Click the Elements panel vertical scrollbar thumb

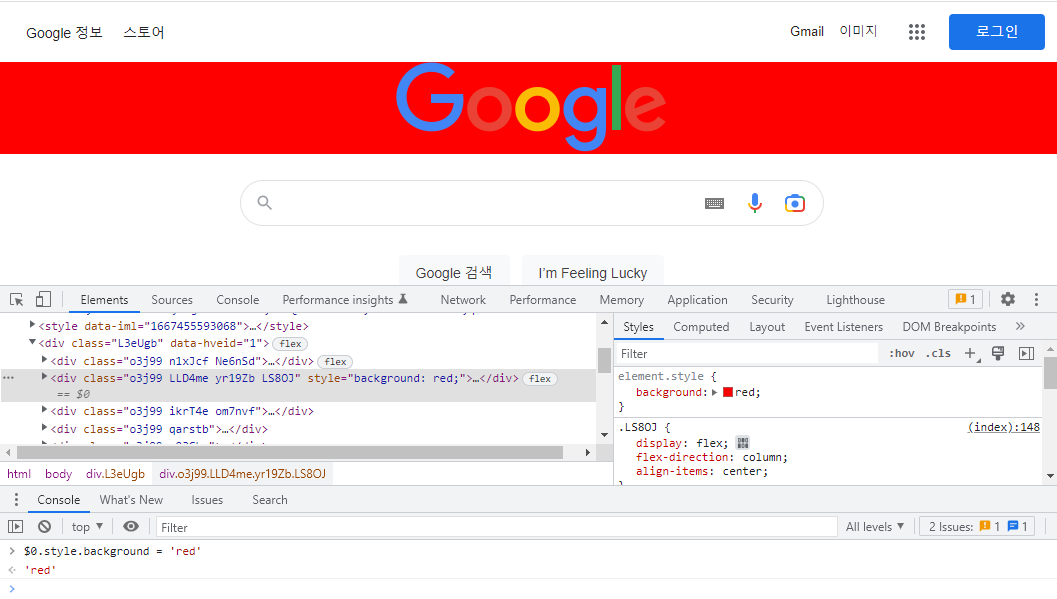604,360
